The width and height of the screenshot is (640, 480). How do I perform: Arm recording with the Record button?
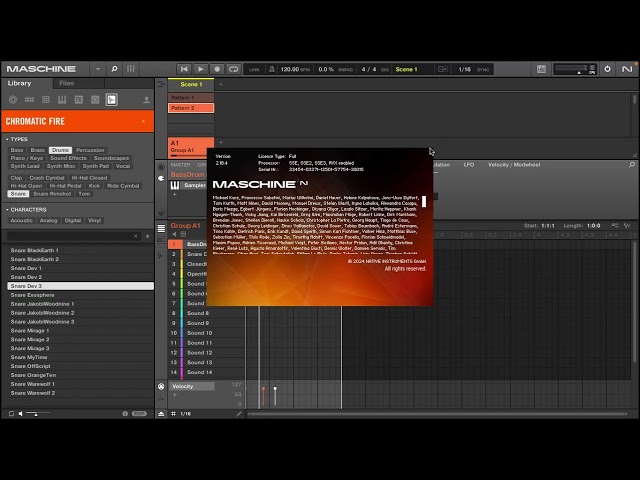217,69
